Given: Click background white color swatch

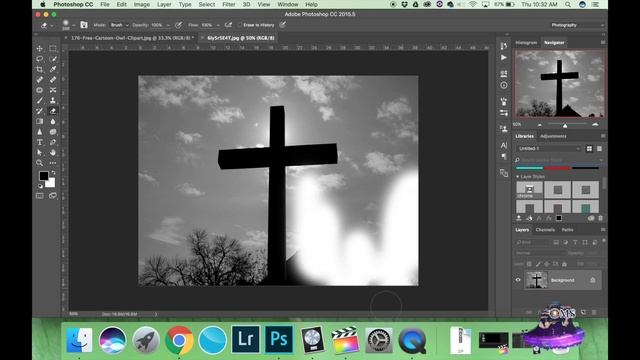Looking at the screenshot, I should click(x=51, y=183).
